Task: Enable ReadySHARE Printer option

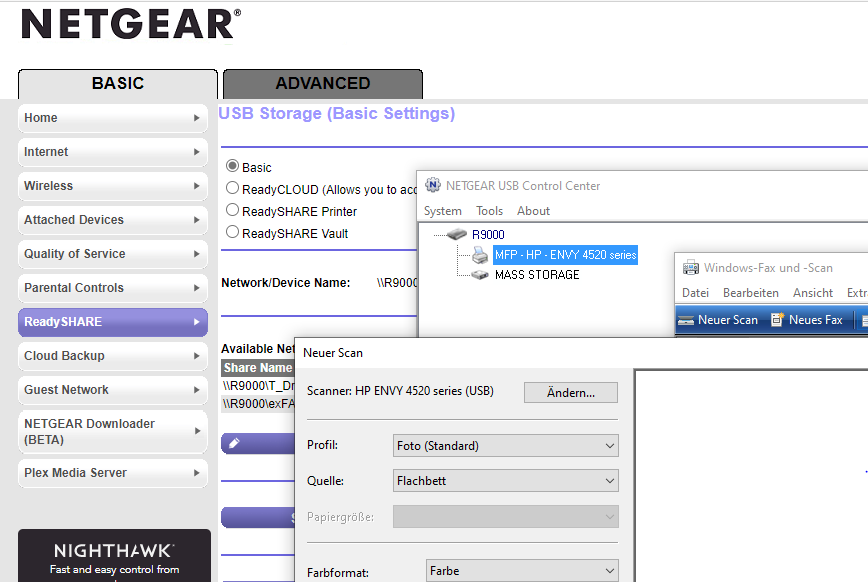Action: coord(232,211)
